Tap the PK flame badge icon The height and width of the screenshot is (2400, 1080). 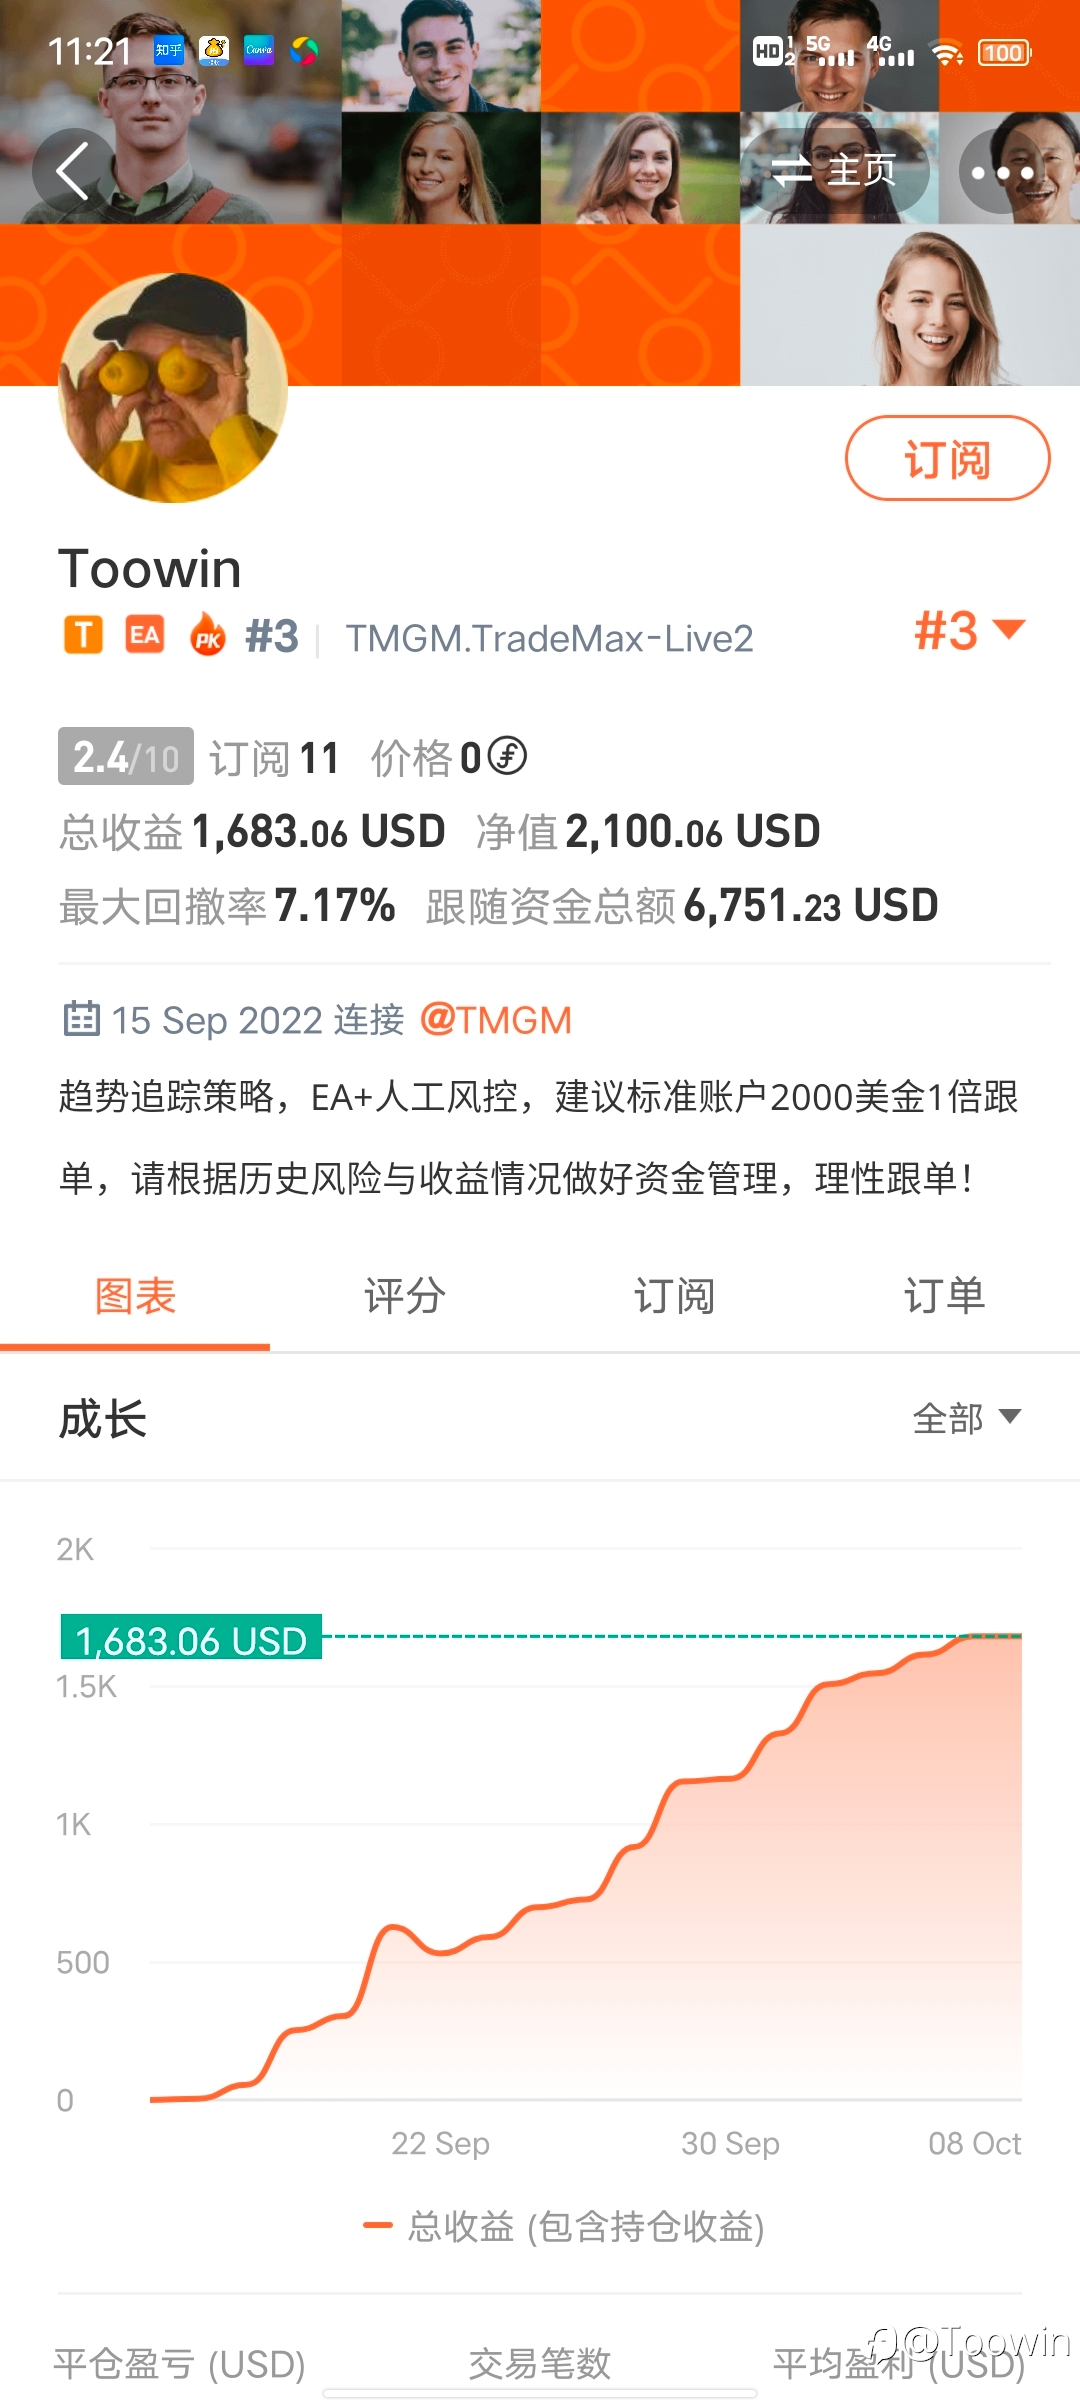pos(207,634)
